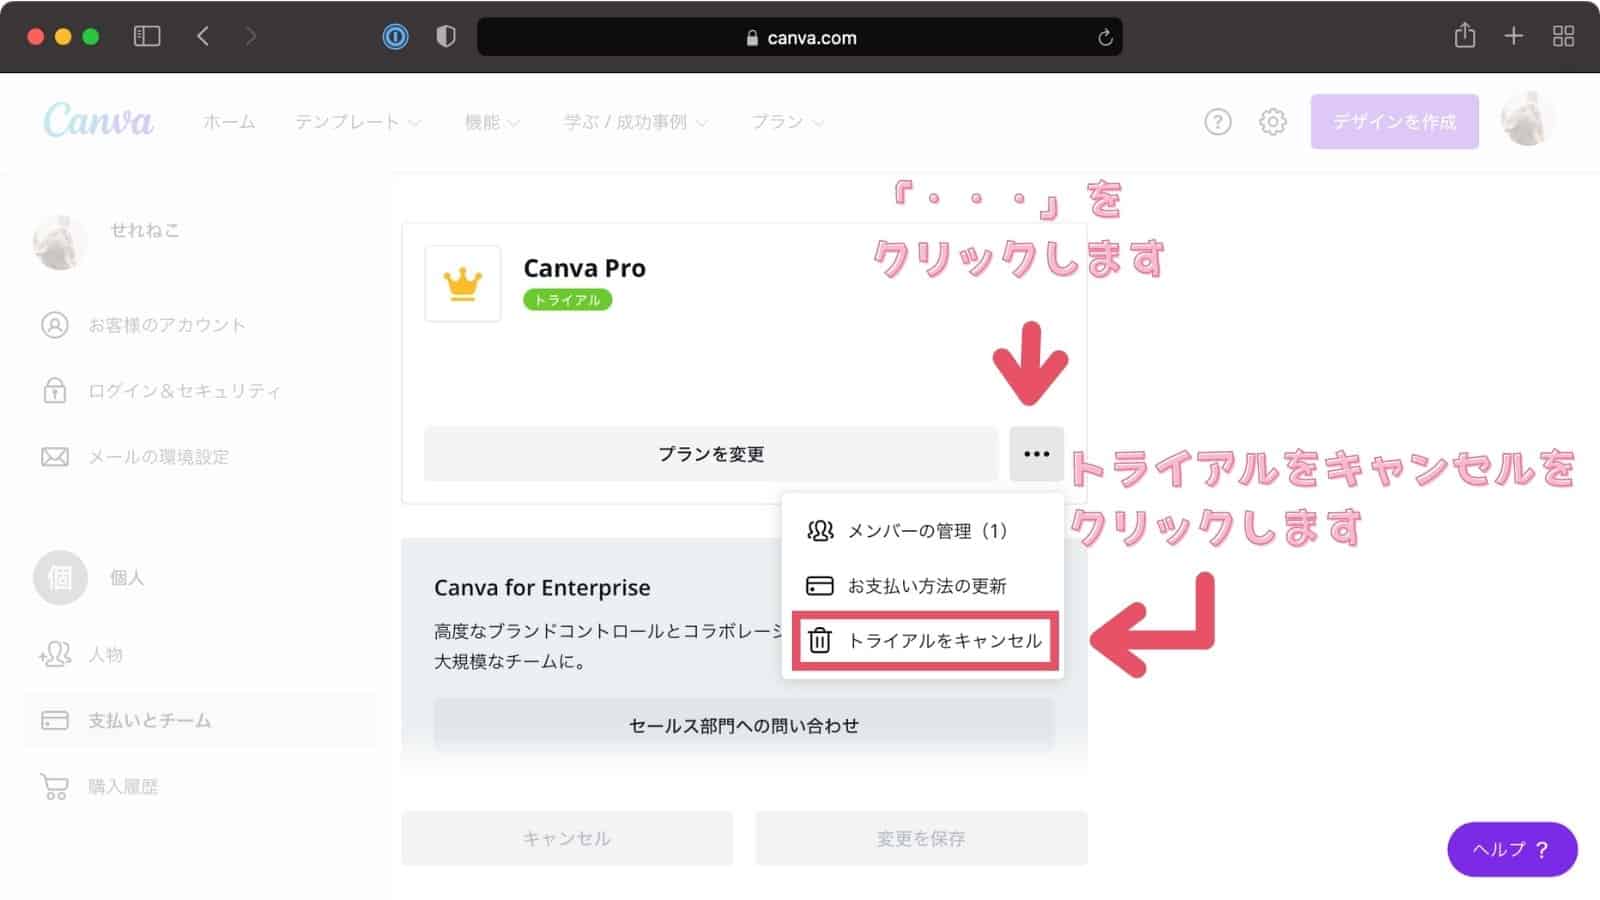Viewport: 1600px width, 900px height.
Task: Click 個 team avatar icon
Action: coord(60,578)
